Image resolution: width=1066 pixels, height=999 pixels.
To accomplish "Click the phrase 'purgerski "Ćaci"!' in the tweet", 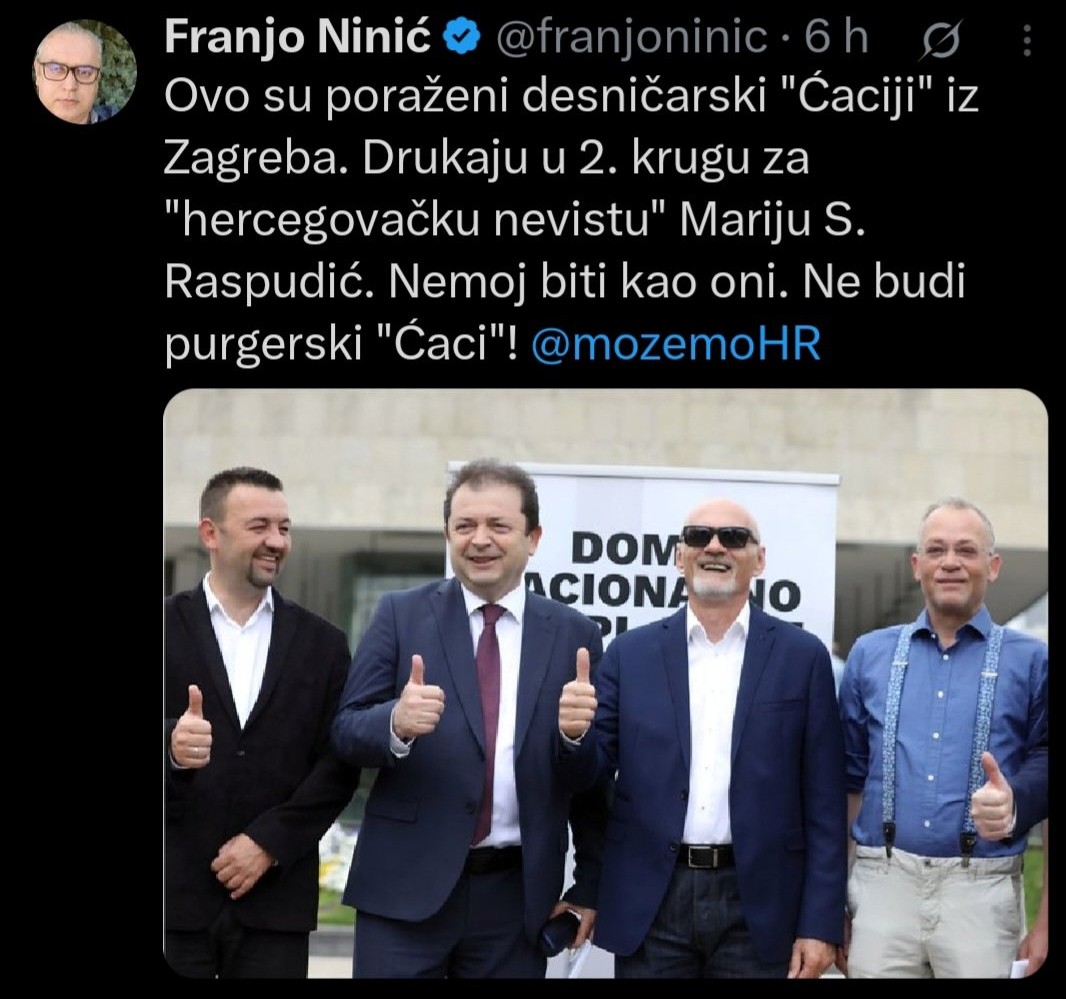I will (x=341, y=343).
